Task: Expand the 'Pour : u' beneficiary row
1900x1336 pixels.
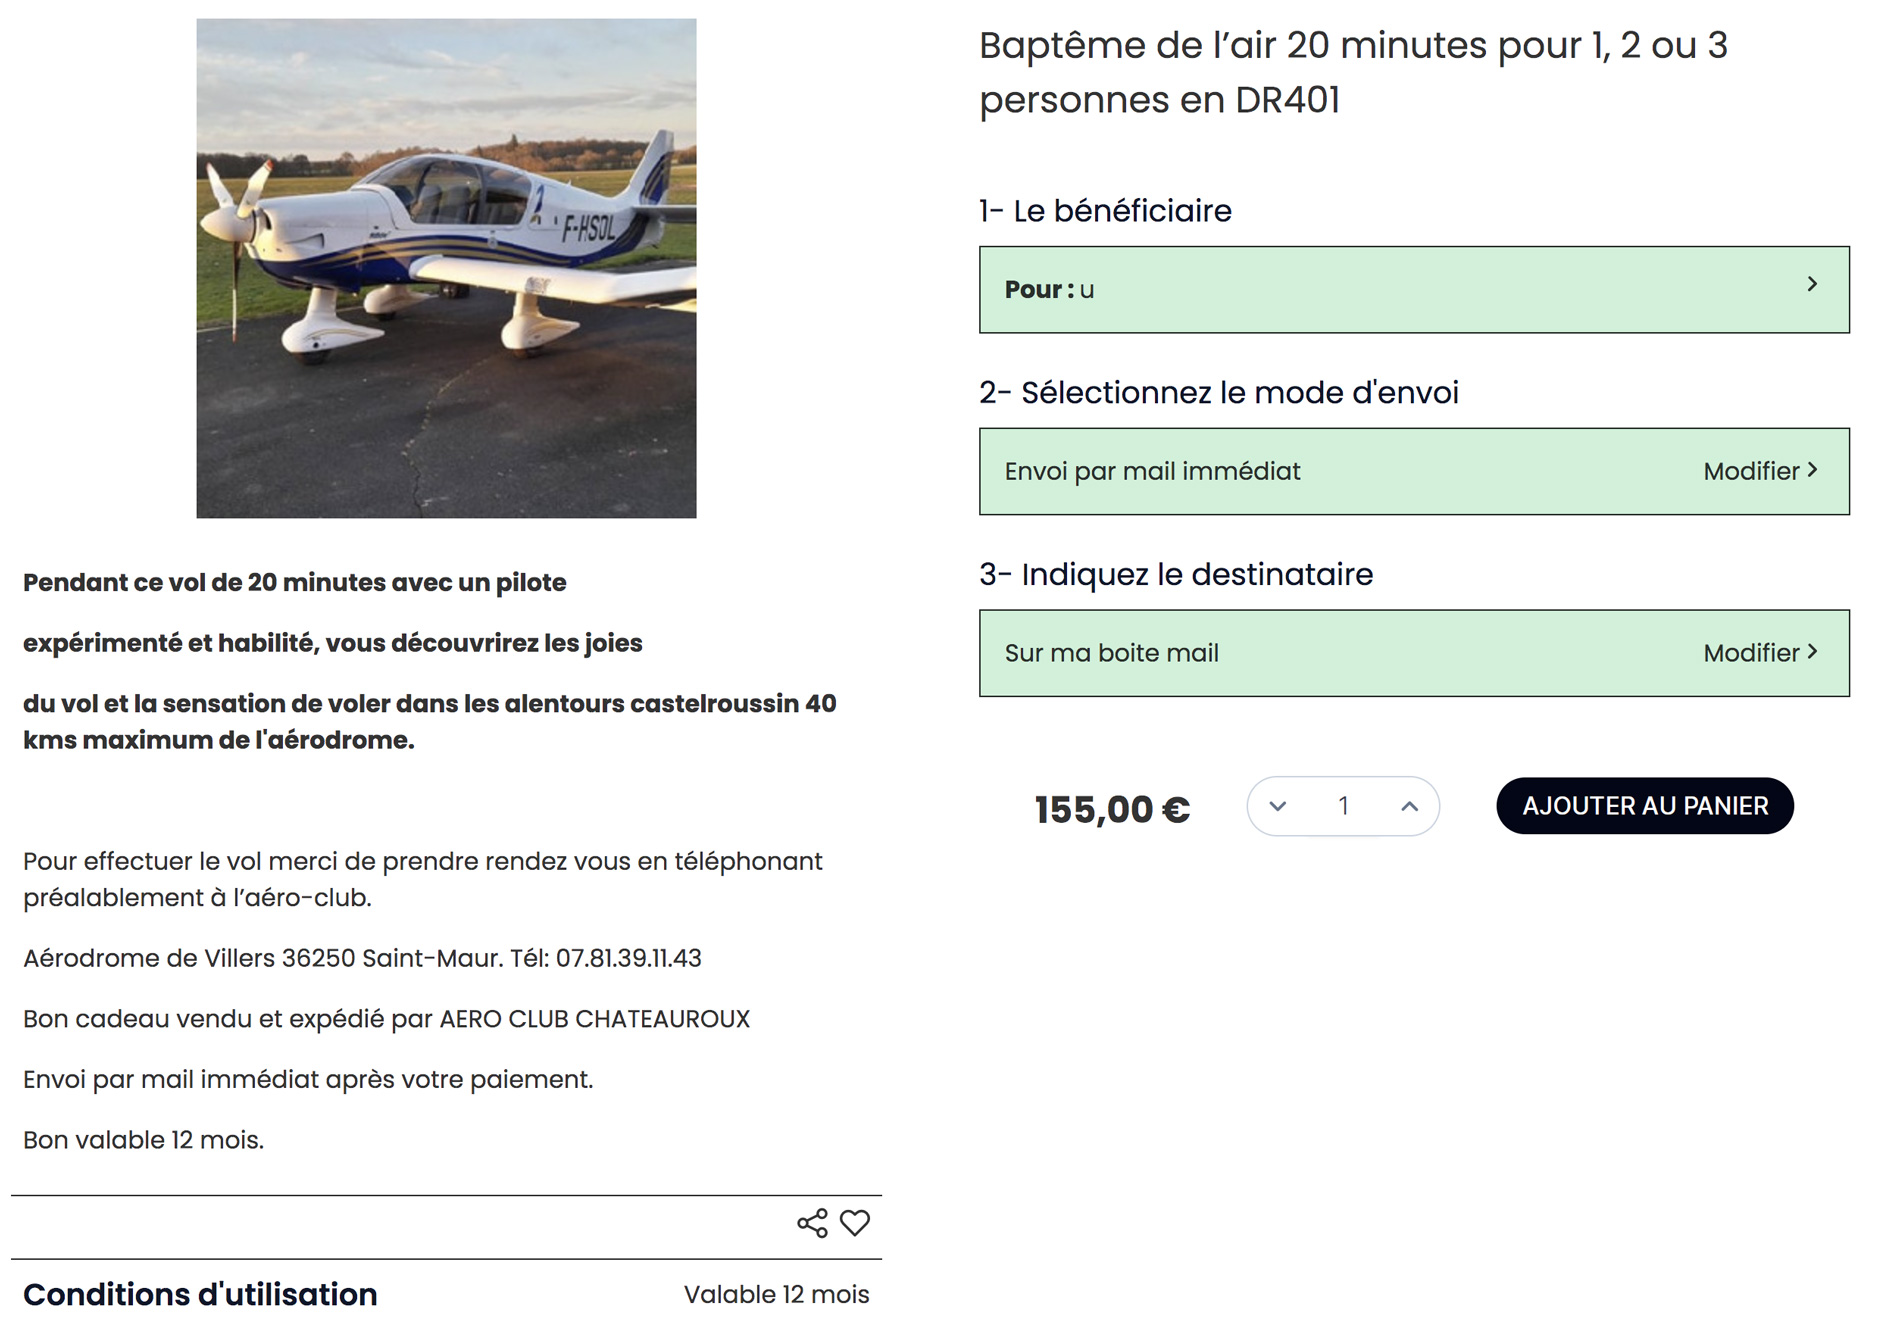Action: 1400,290
